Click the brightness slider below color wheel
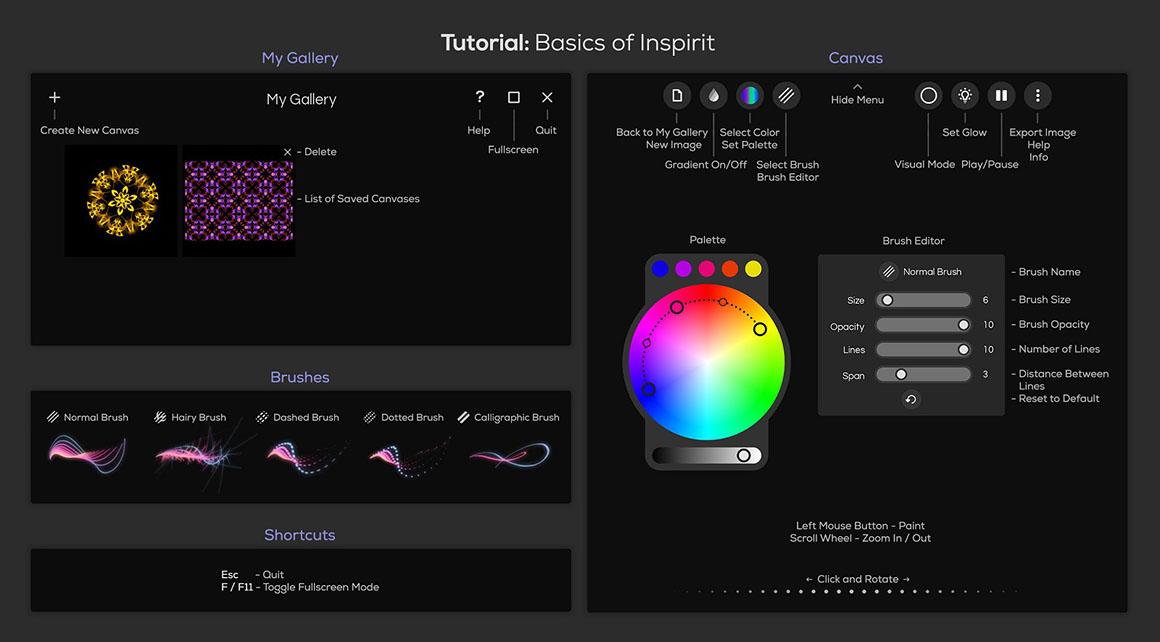Viewport: 1160px width, 642px height. (706, 456)
